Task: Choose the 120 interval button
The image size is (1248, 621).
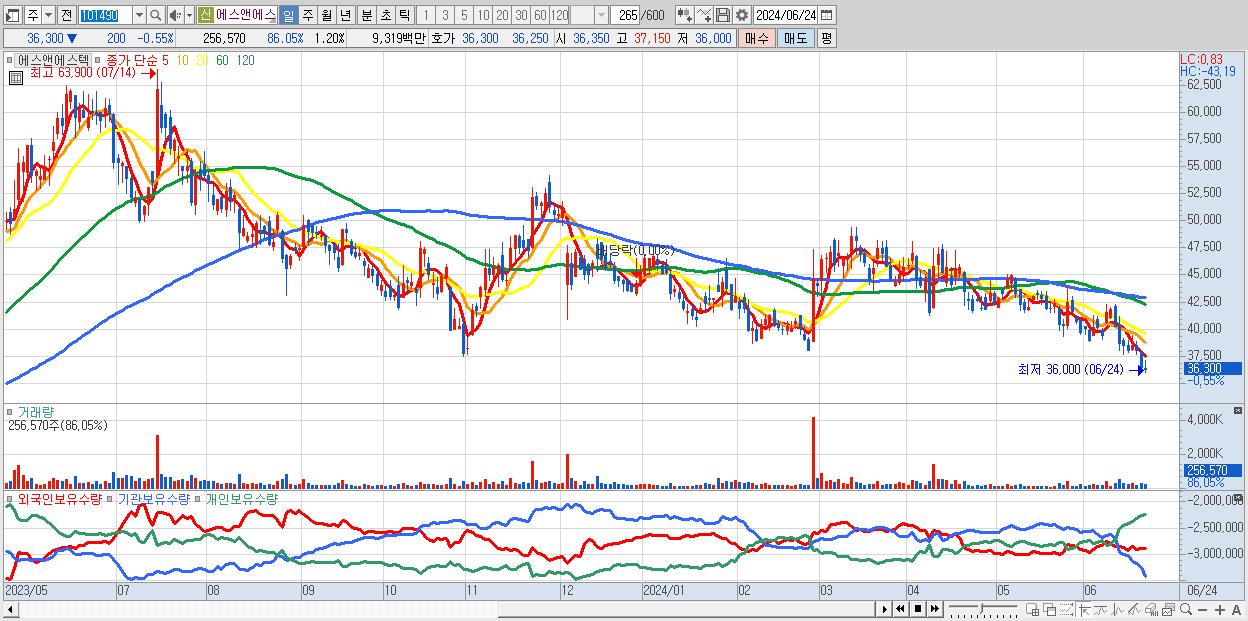Action: pyautogui.click(x=560, y=16)
